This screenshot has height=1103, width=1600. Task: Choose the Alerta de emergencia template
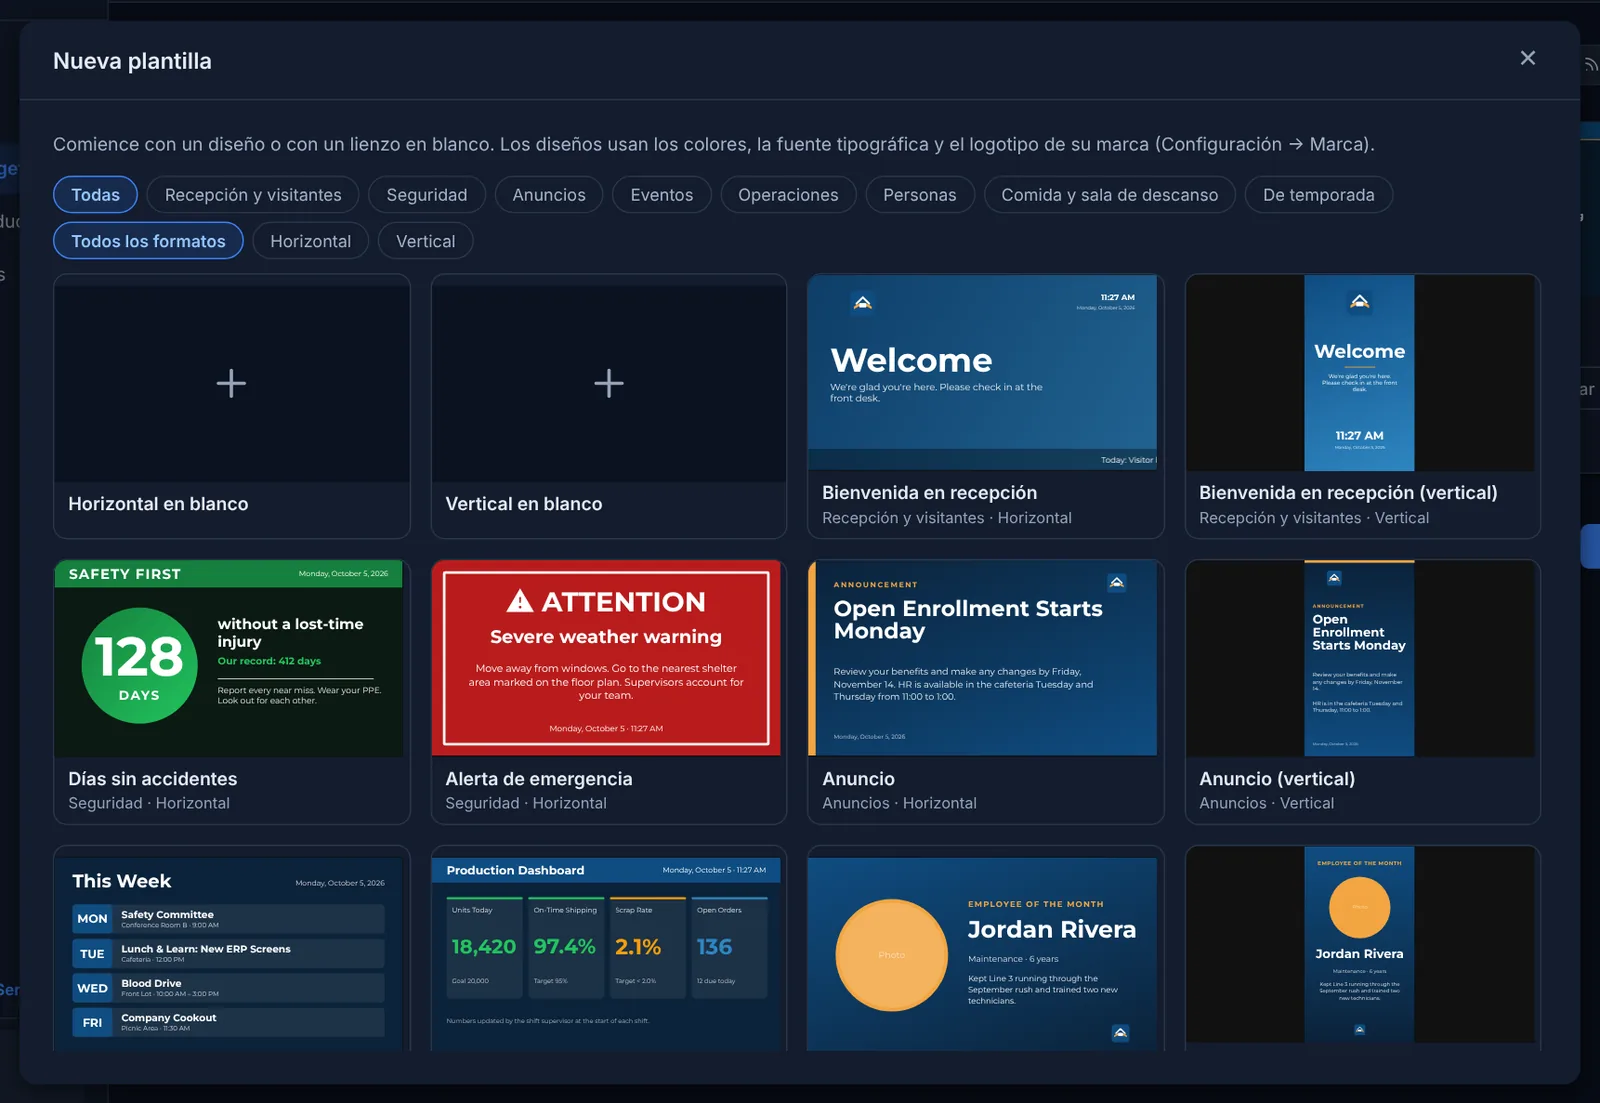click(x=608, y=692)
